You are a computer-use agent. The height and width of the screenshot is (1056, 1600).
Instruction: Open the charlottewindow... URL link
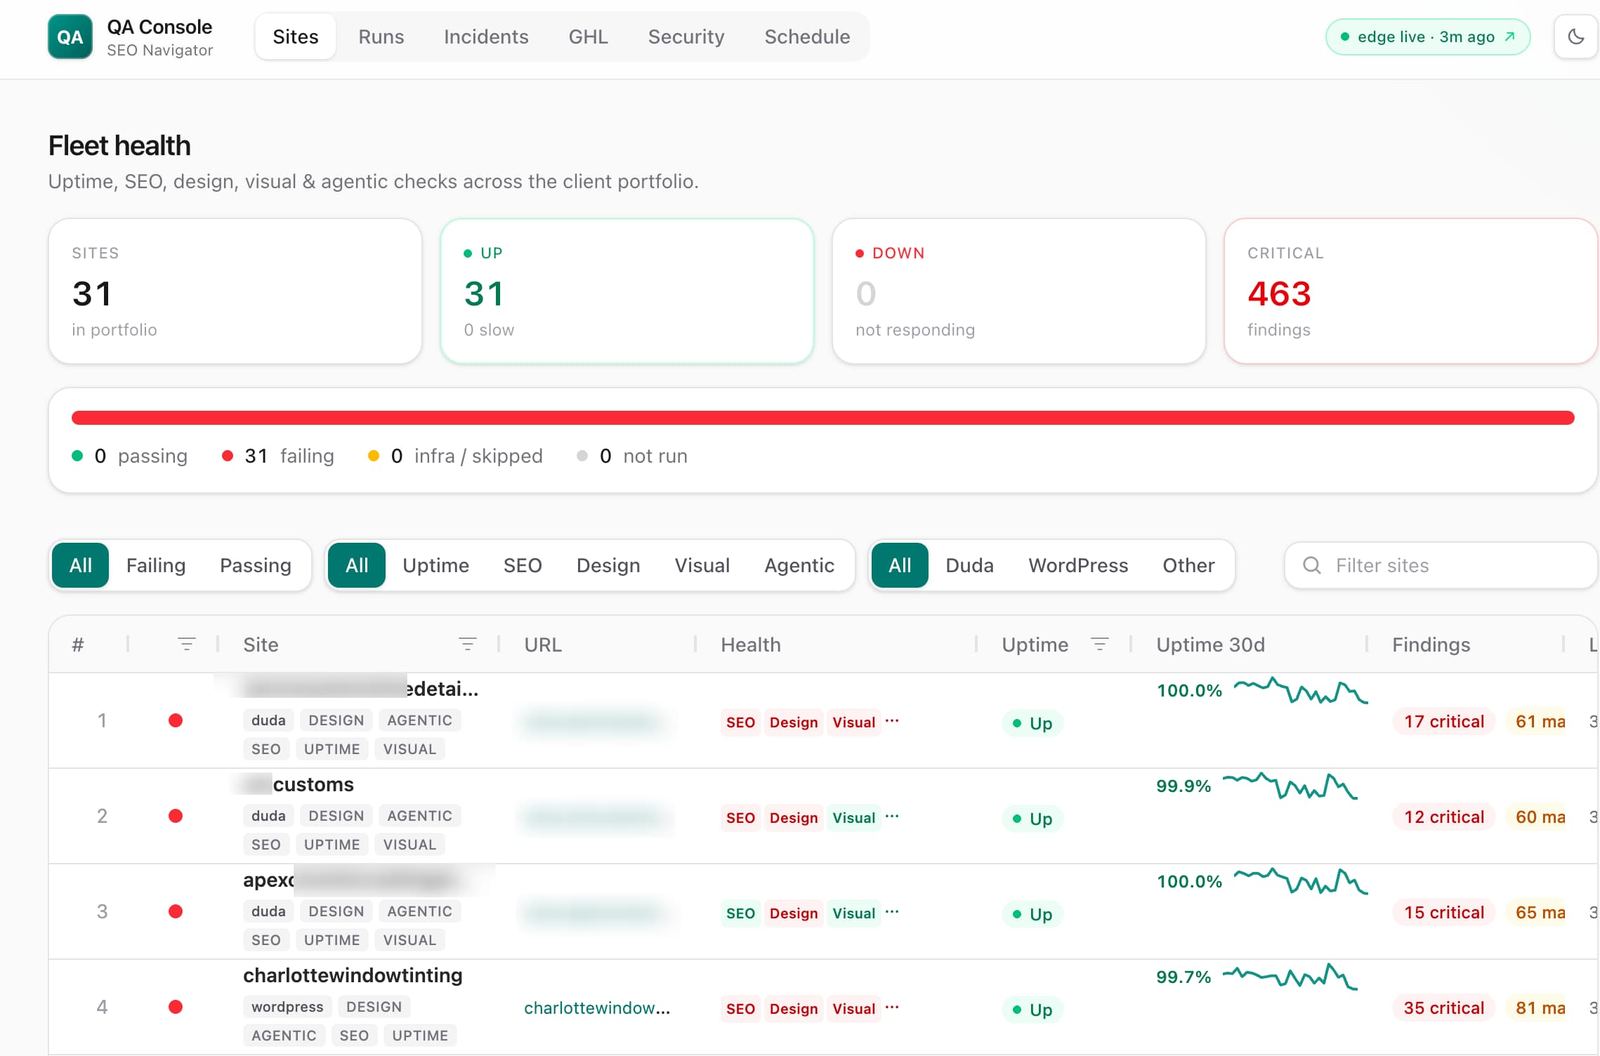click(597, 1008)
